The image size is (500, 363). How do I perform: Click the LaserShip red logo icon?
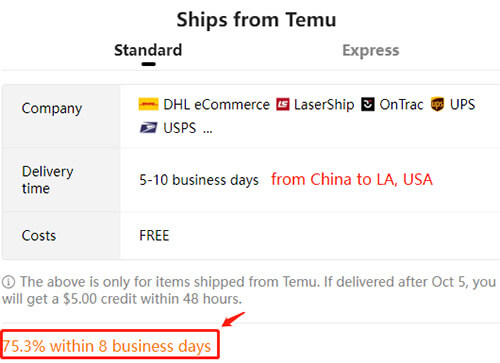pos(283,104)
